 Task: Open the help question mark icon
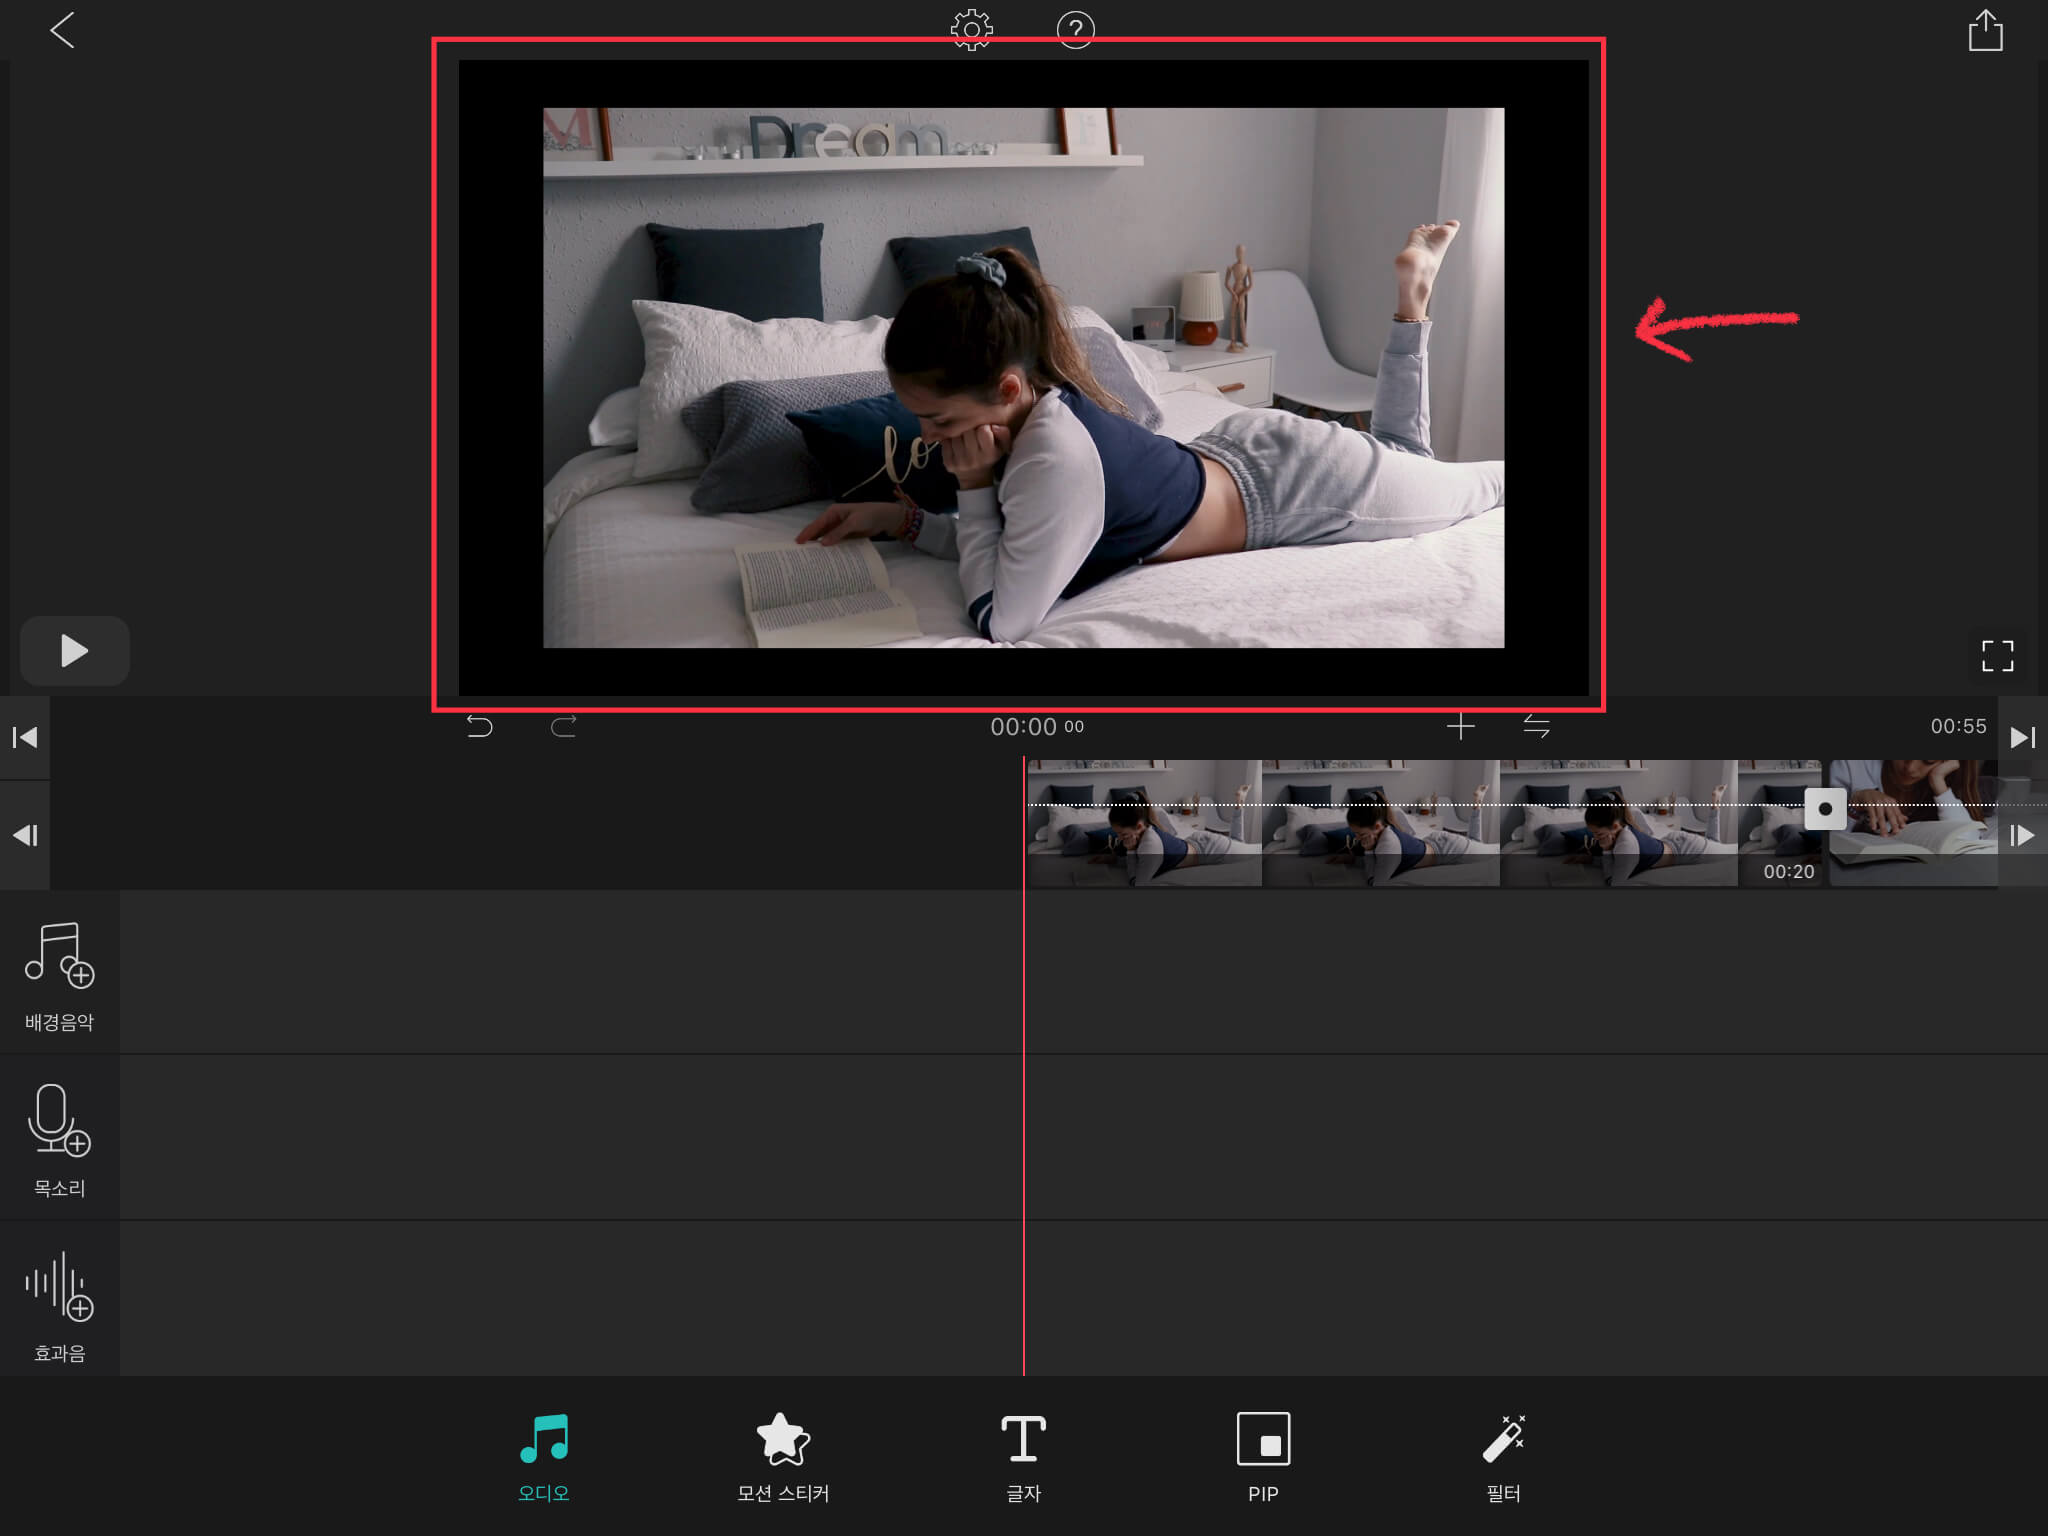1075,30
